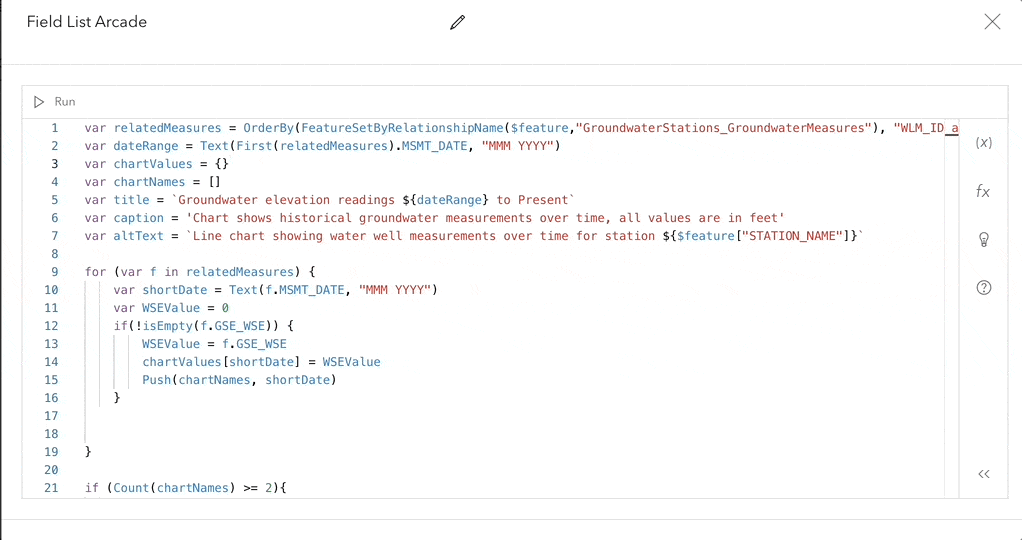Click the "MMM YYYY" string on line 2
This screenshot has height=540, width=1022.
pos(518,146)
